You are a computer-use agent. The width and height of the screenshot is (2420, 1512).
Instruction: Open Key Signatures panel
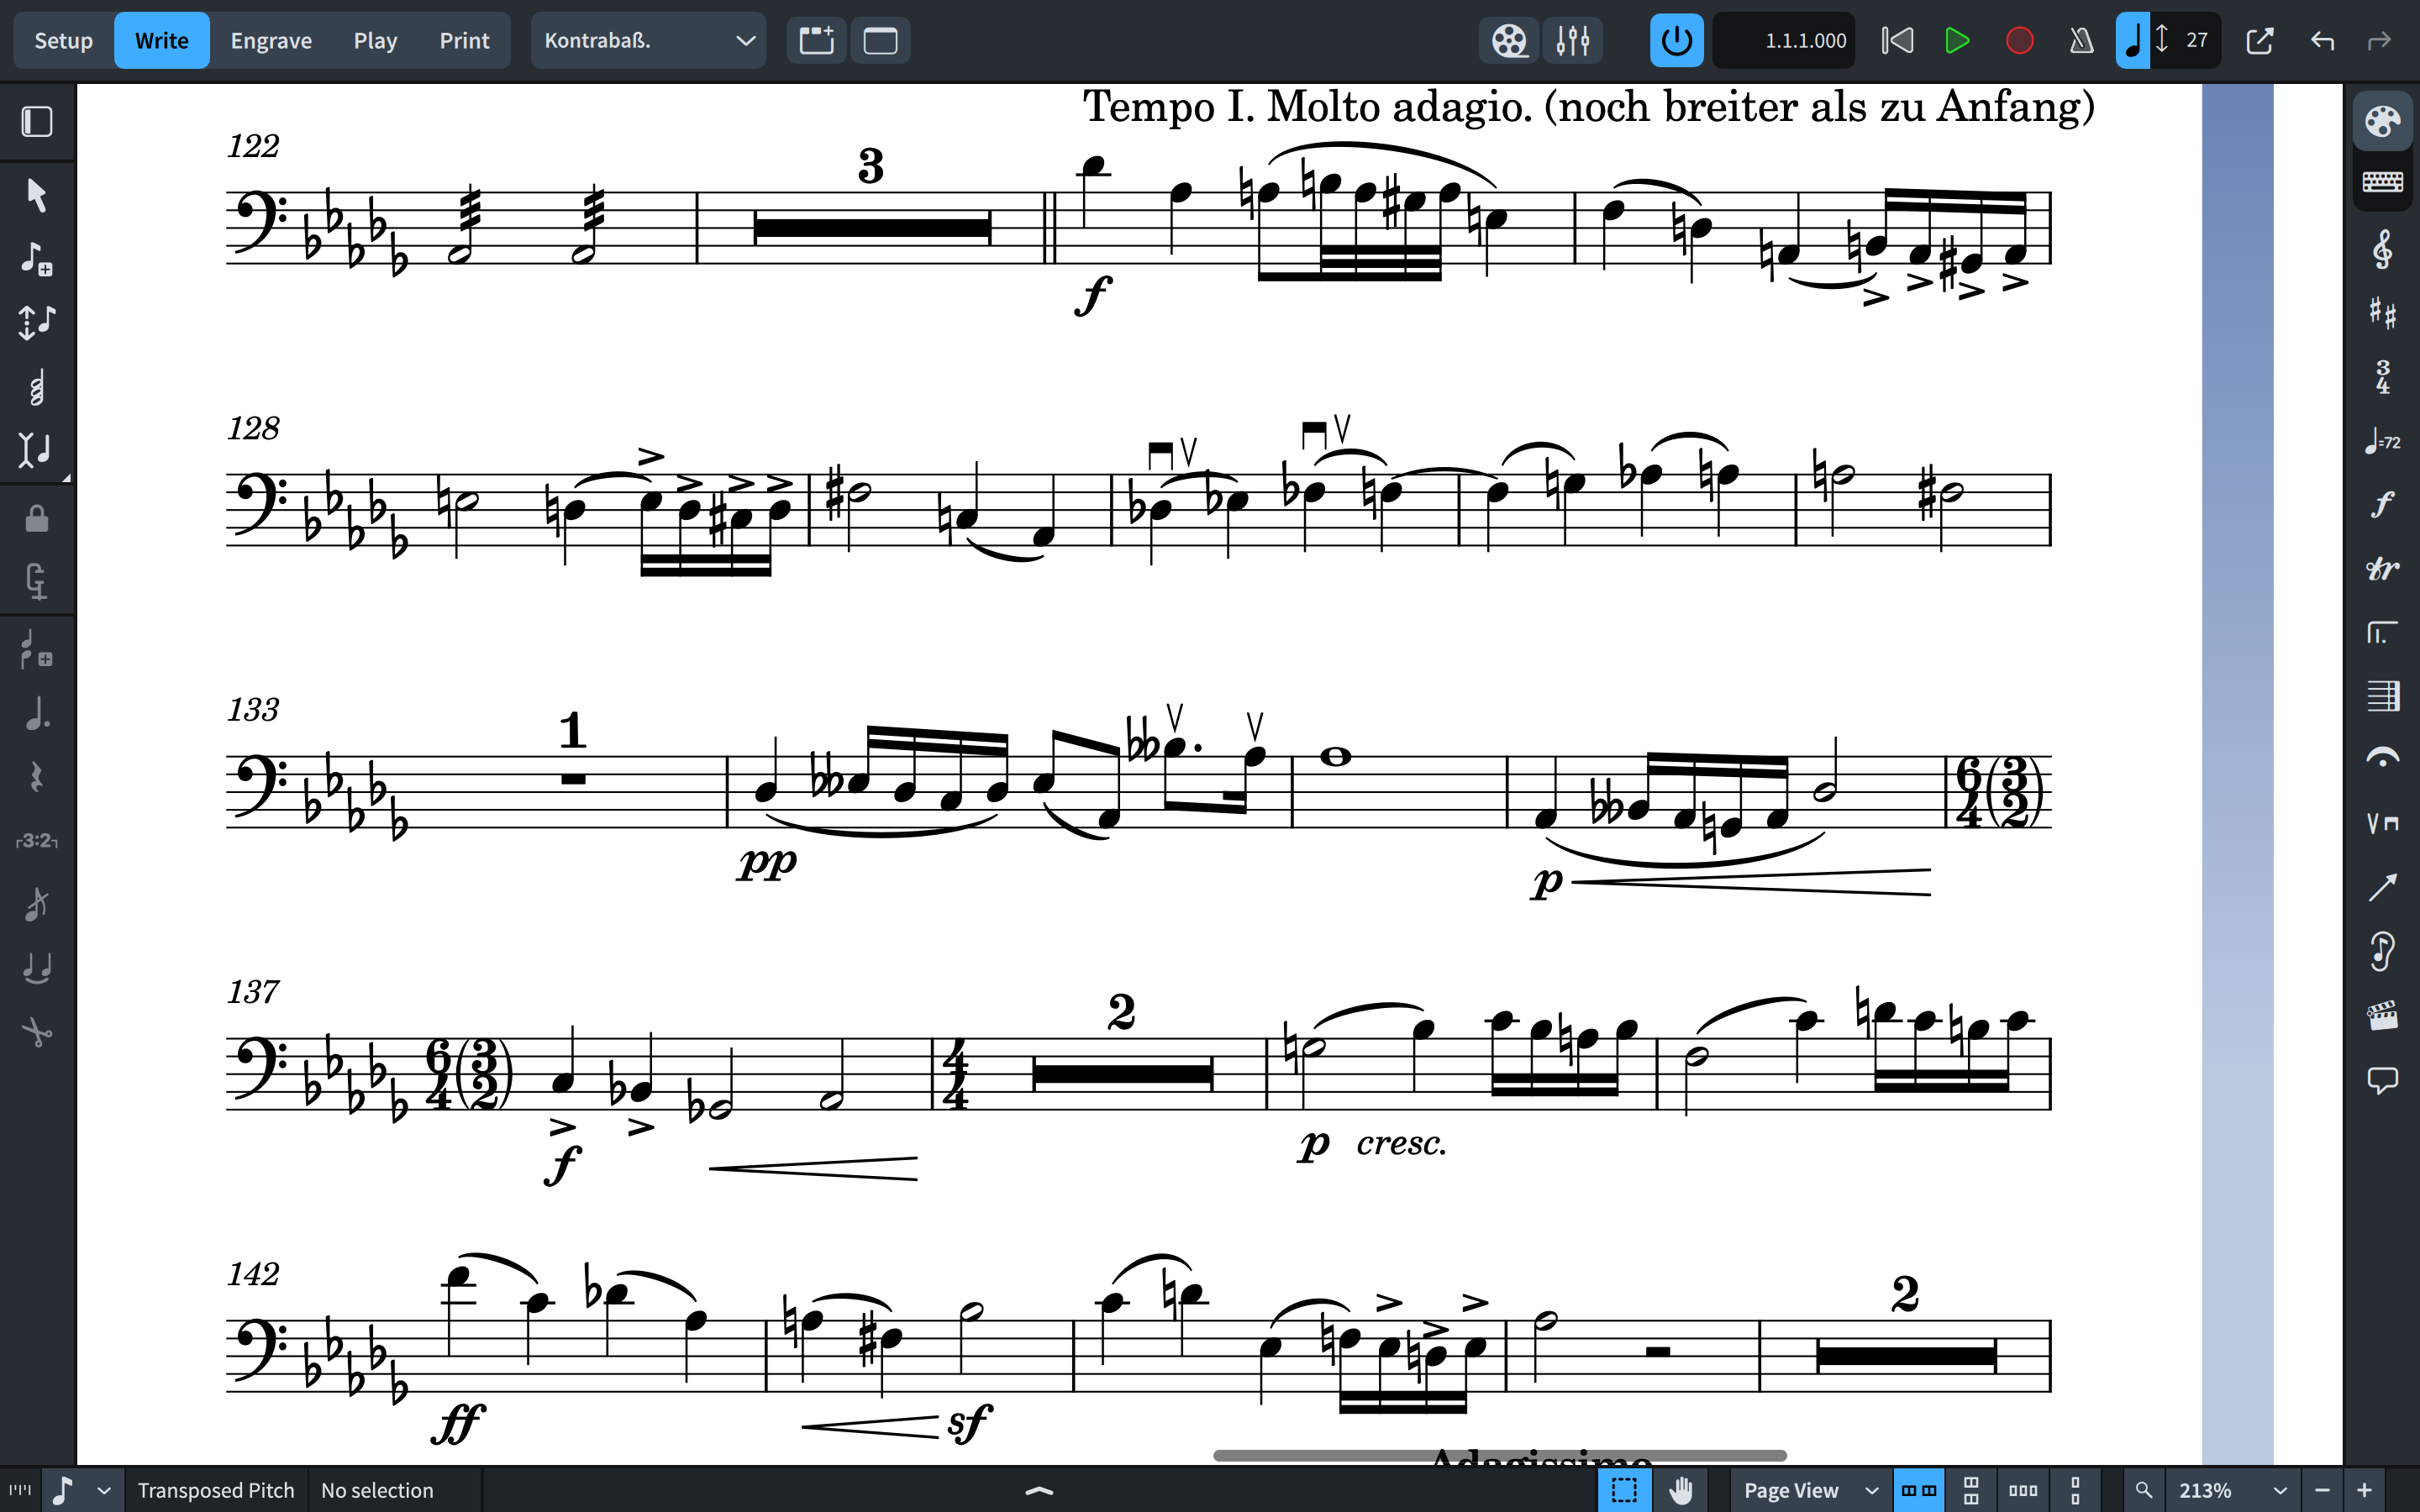click(2382, 314)
